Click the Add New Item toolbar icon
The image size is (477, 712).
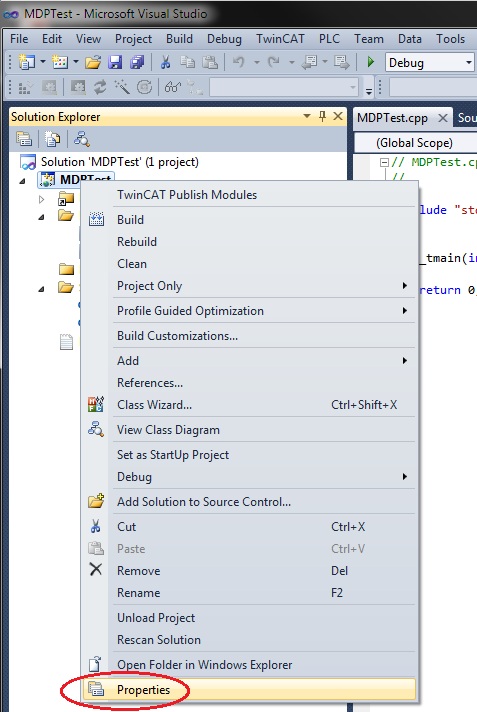tap(60, 62)
